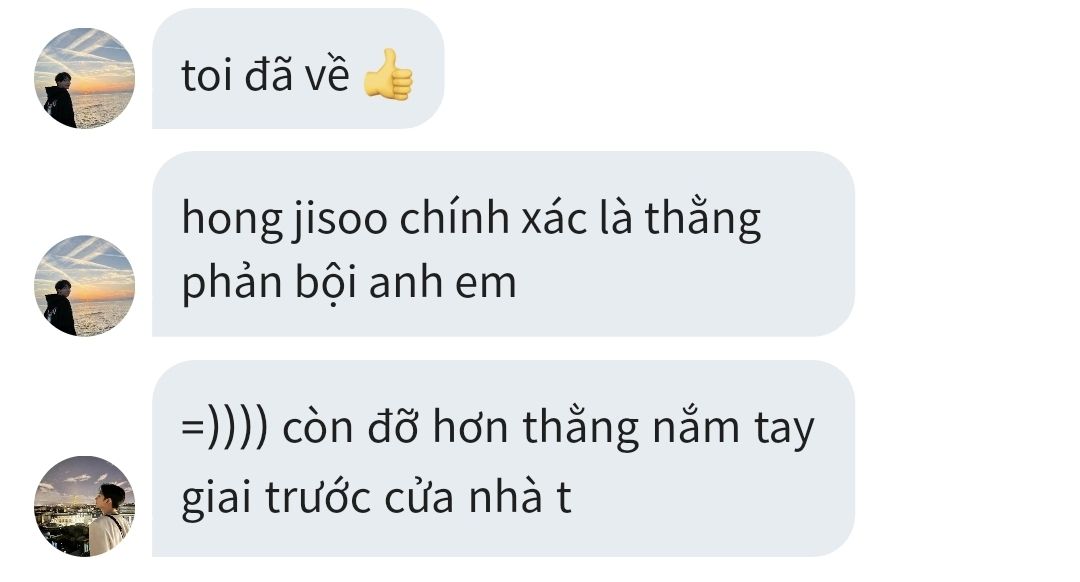1080x582 pixels.
Task: Click the "cửa nhà t" words
Action: (x=478, y=496)
